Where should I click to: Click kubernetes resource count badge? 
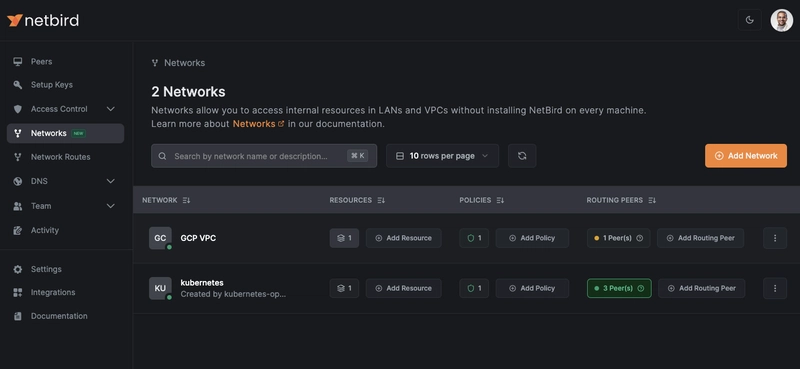click(x=344, y=288)
